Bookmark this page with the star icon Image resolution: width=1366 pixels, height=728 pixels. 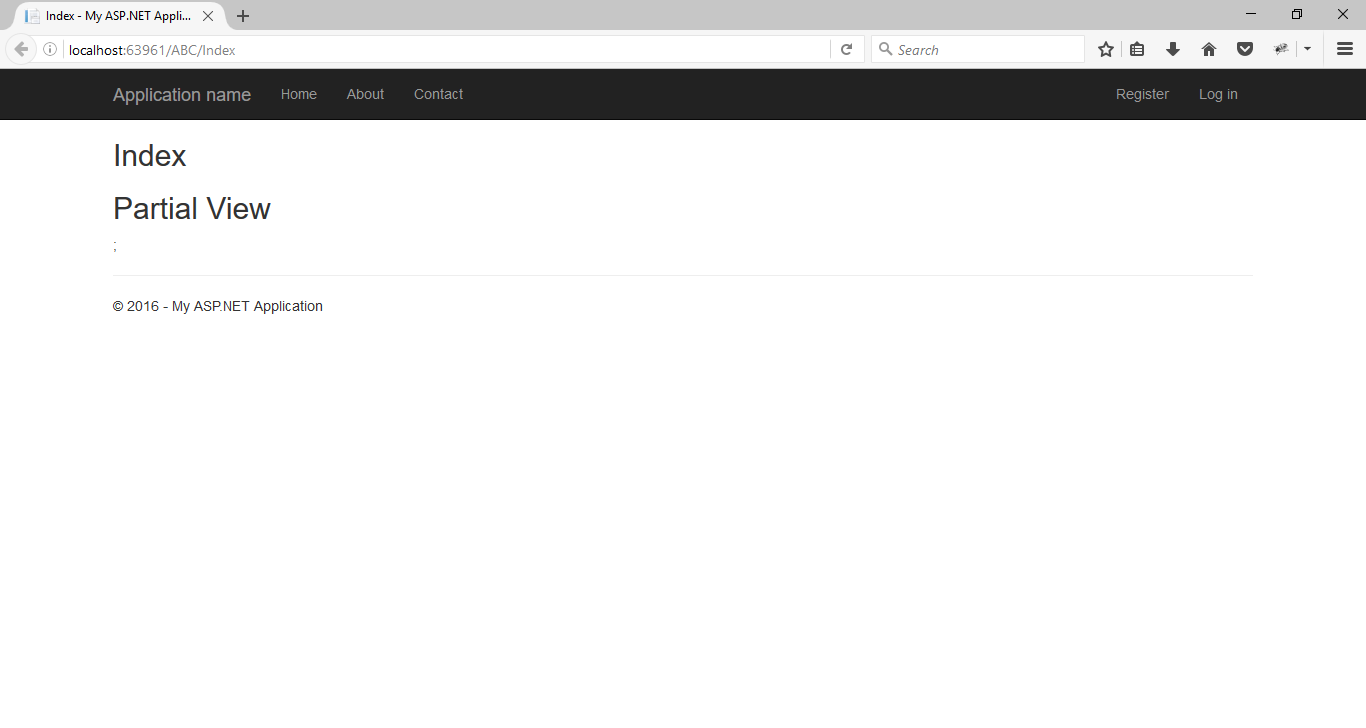pos(1105,48)
